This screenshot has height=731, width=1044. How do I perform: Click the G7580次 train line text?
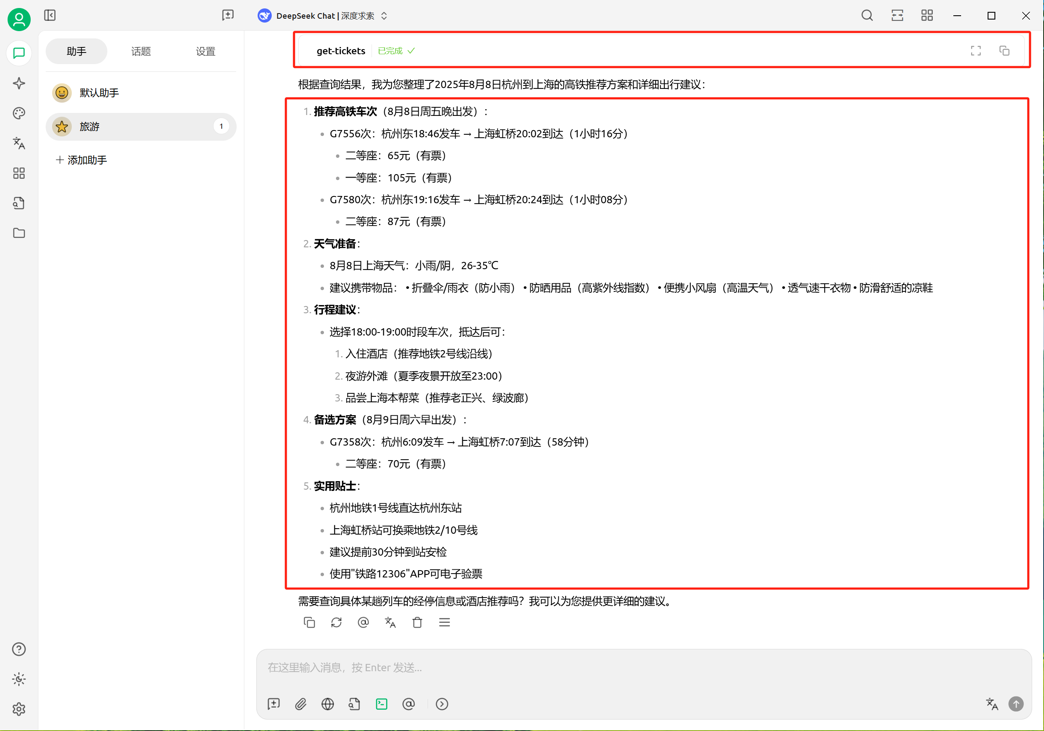tap(479, 200)
